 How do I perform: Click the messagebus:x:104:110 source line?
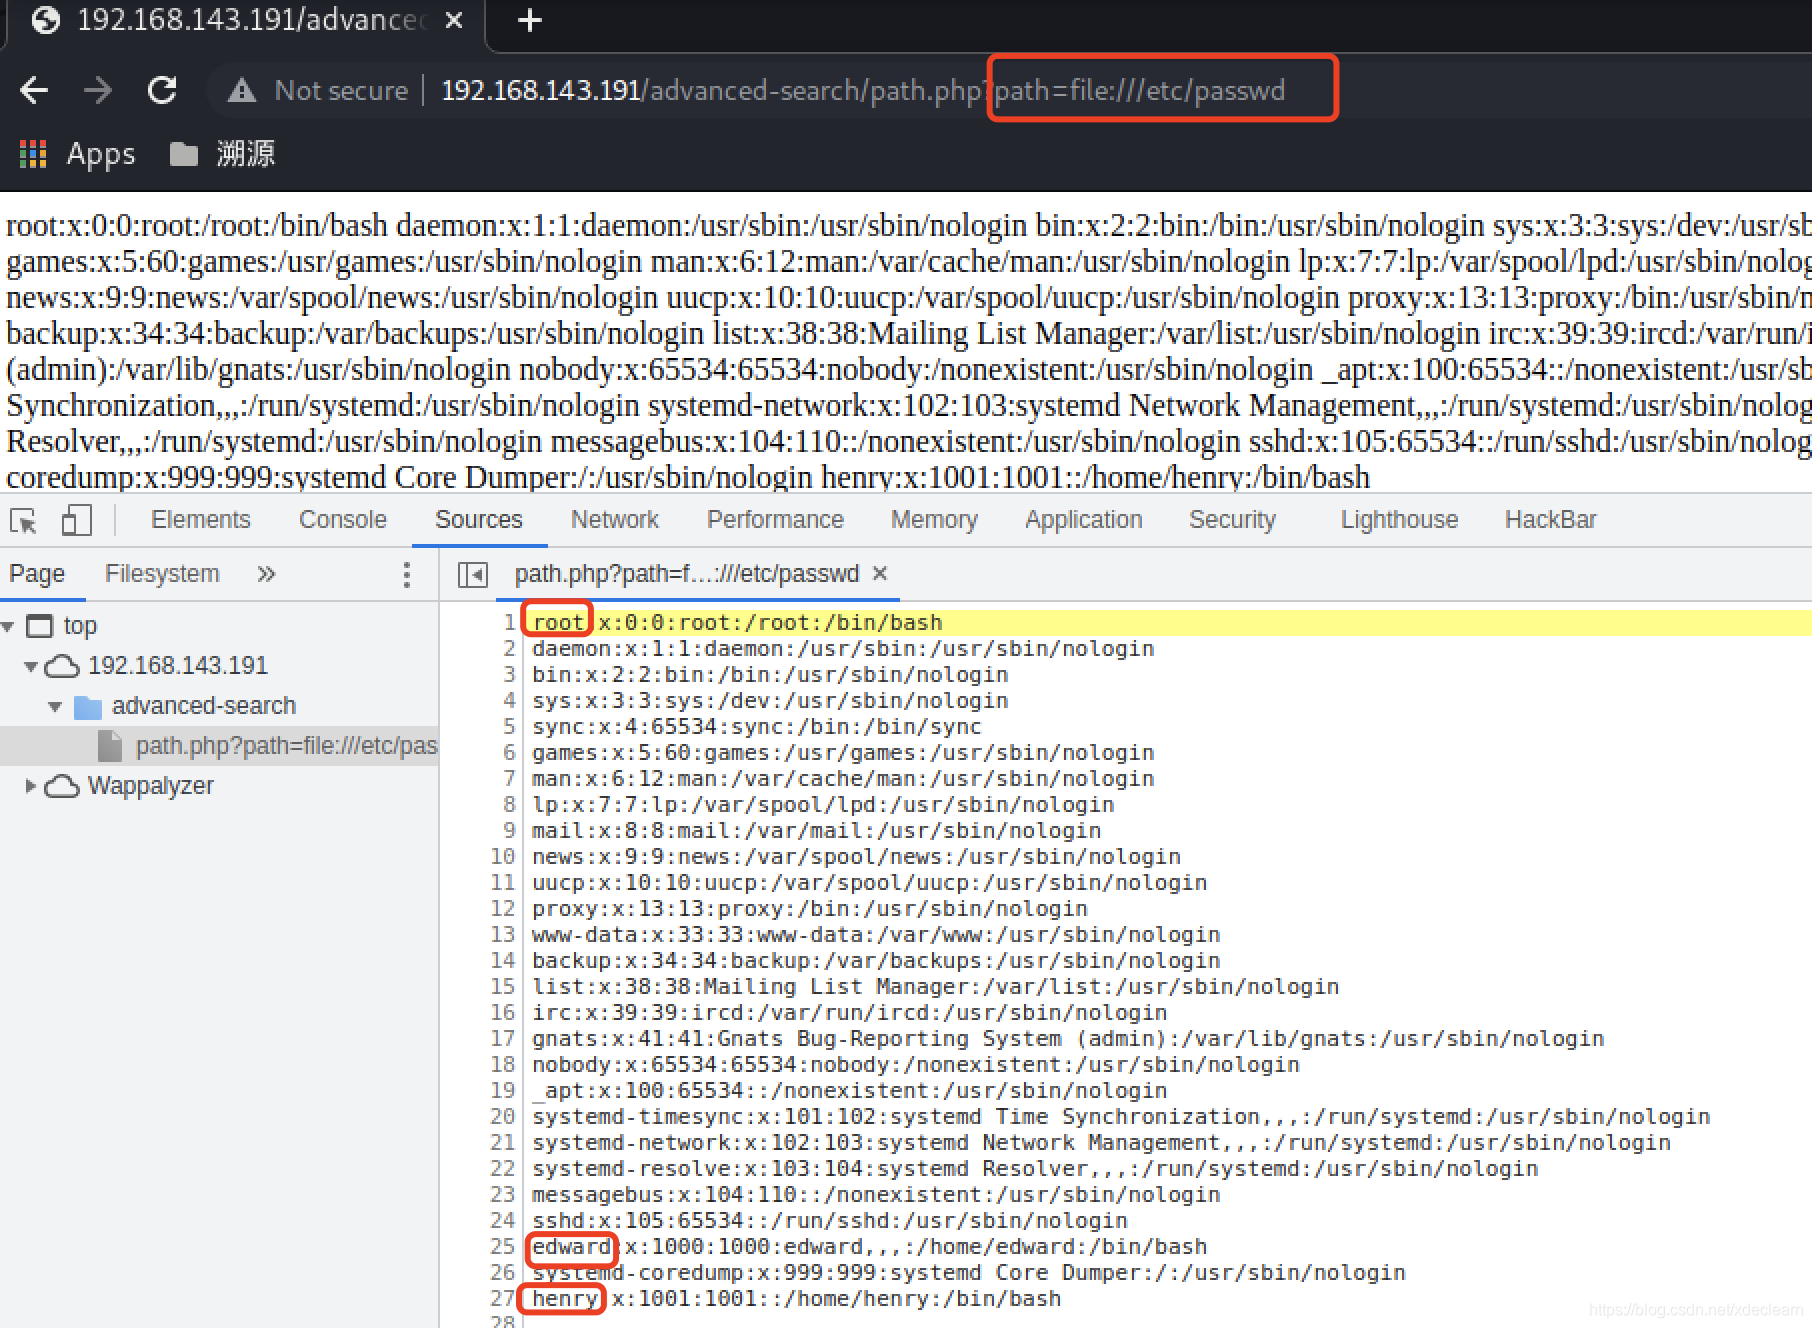876,1195
